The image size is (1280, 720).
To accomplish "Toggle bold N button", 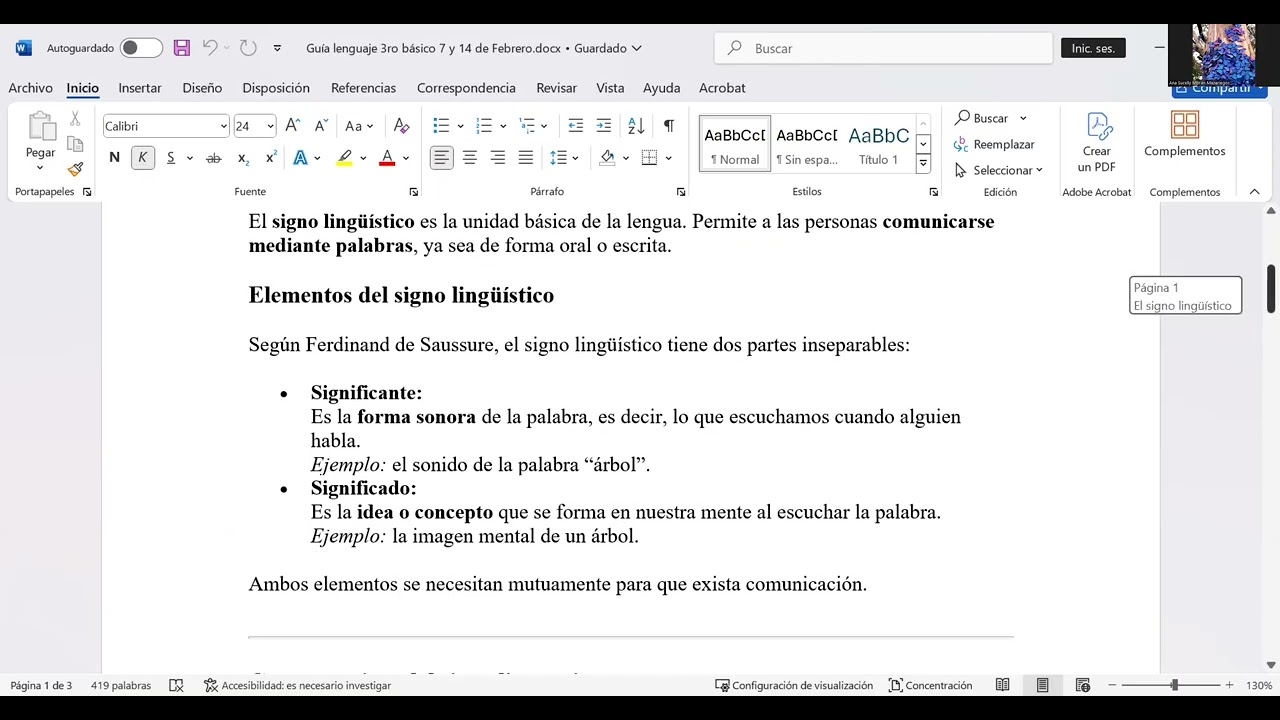I will pyautogui.click(x=114, y=158).
